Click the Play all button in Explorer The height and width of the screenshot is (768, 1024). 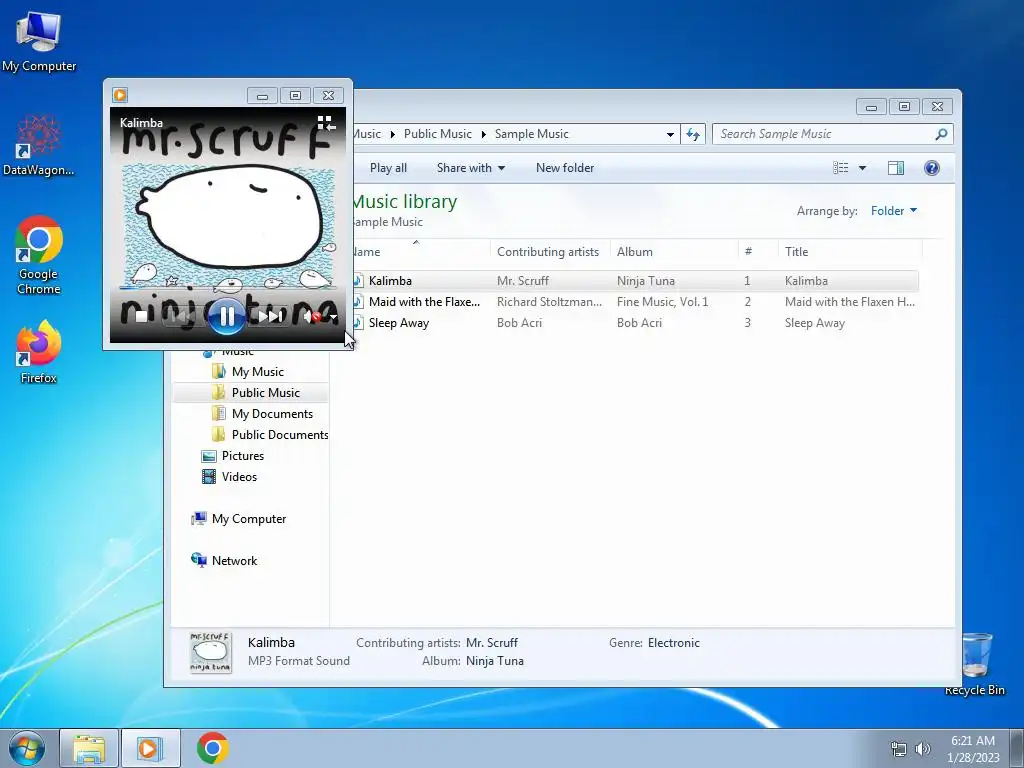pos(388,168)
